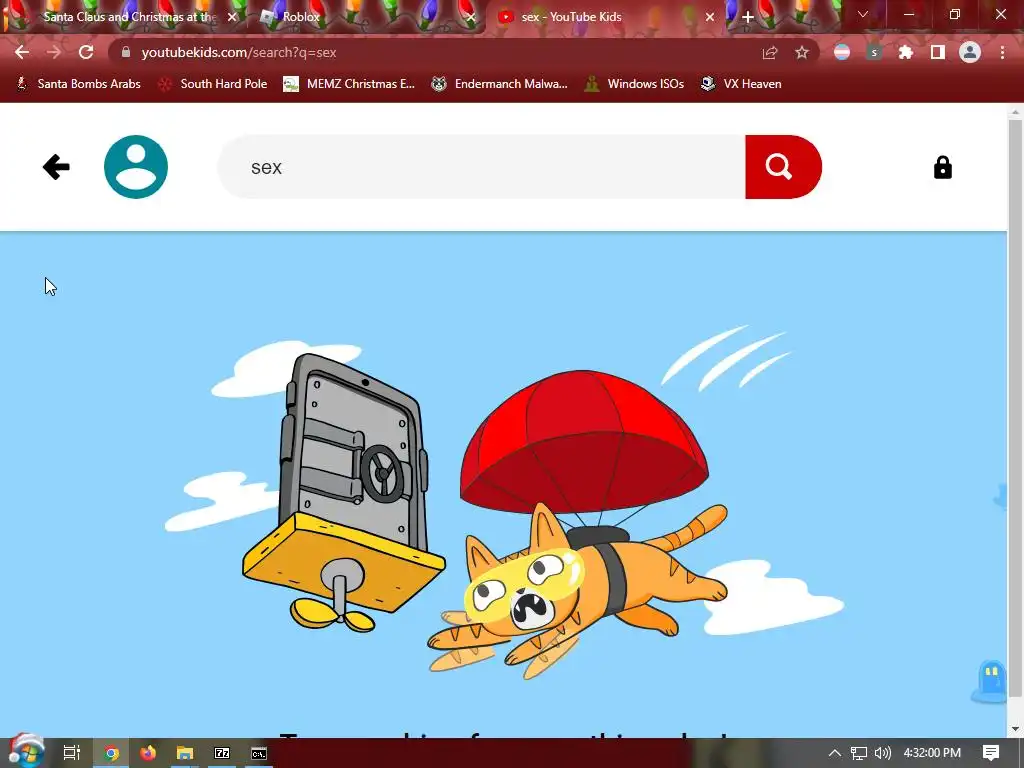The image size is (1024, 768).
Task: Open the Santa Bombs Arabs bookmark
Action: [78, 84]
